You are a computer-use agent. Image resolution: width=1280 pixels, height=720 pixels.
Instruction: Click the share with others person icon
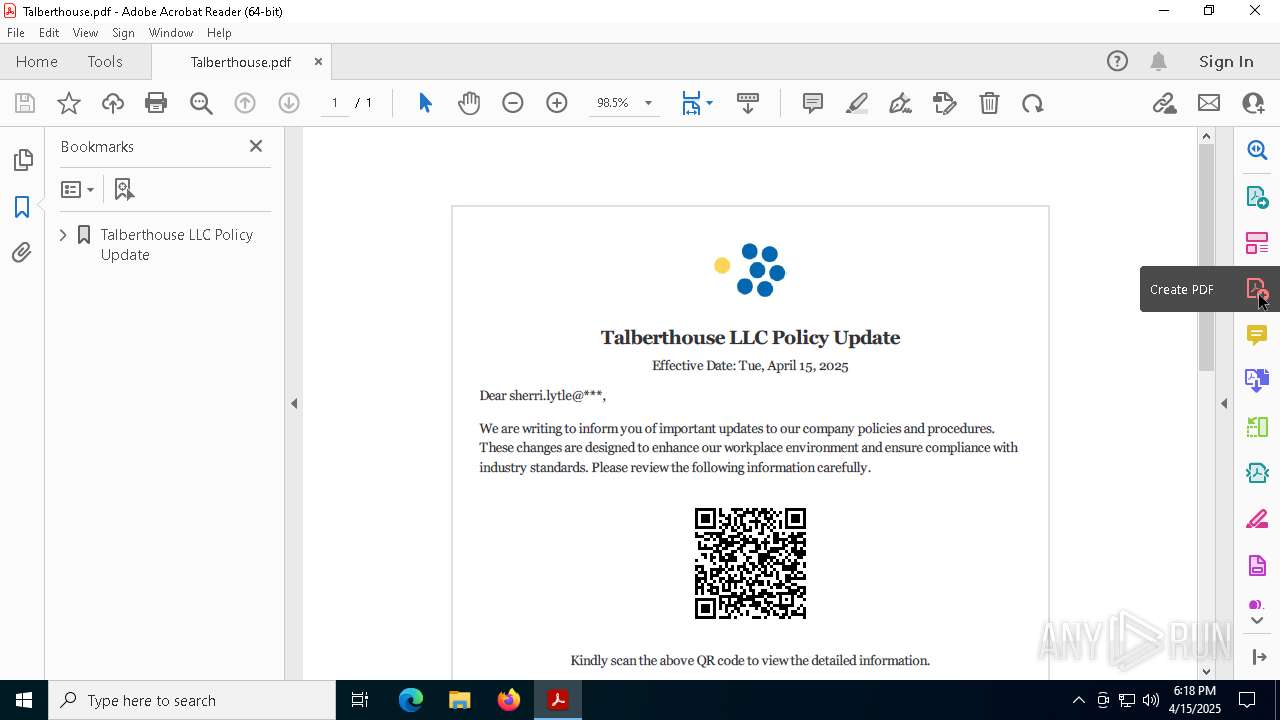coord(1253,103)
